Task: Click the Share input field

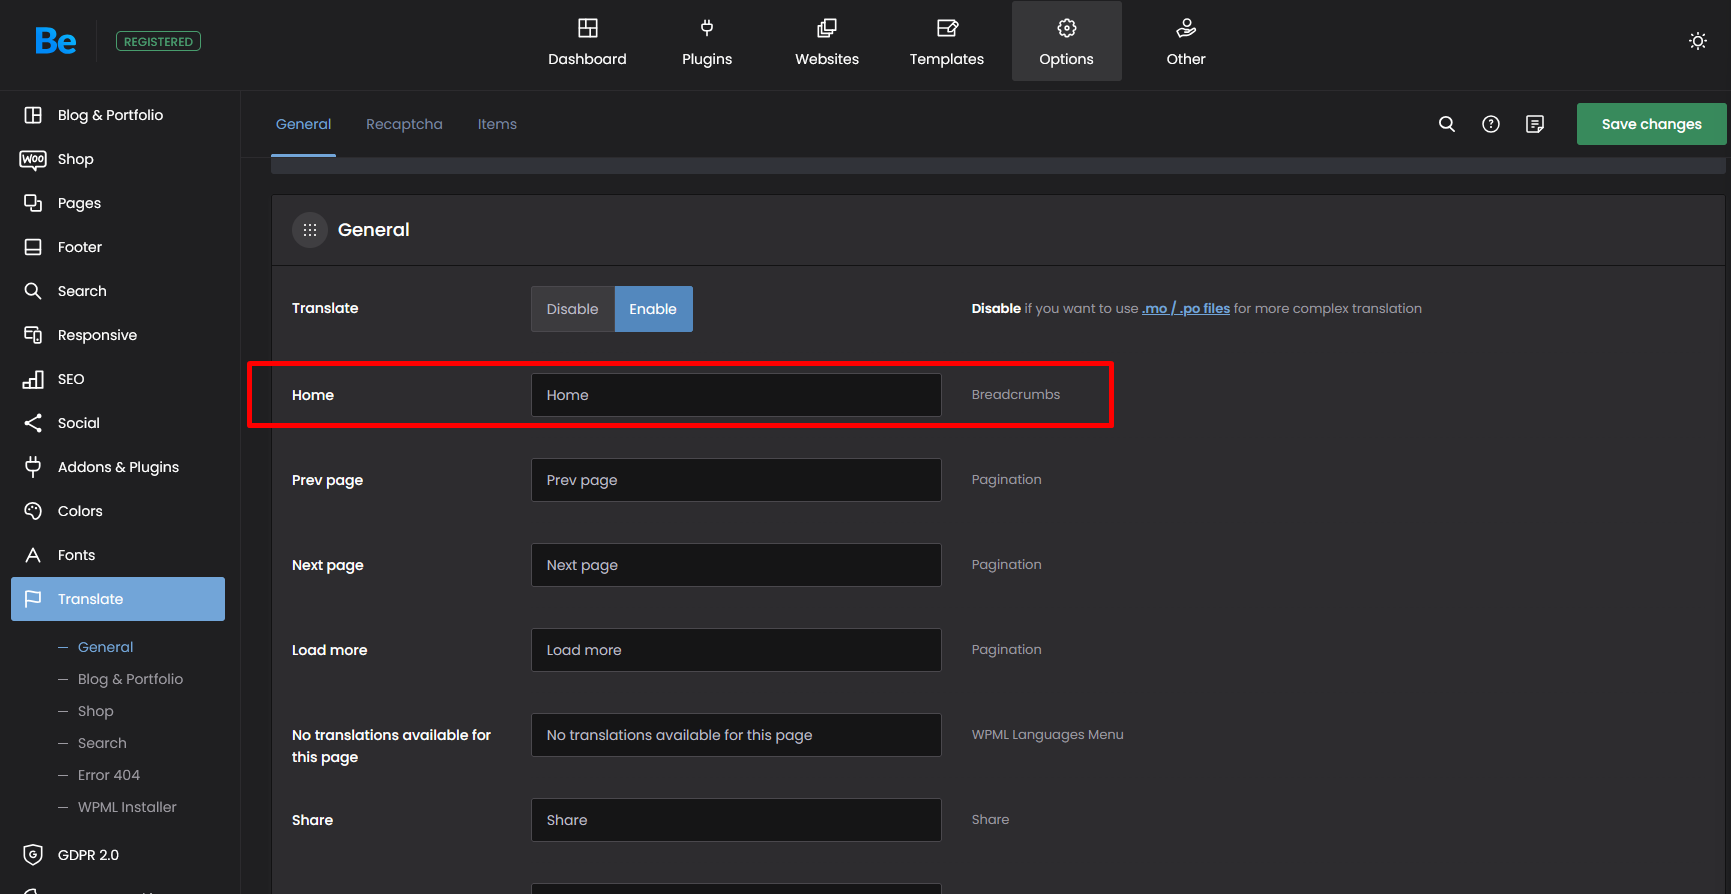Action: pyautogui.click(x=736, y=820)
